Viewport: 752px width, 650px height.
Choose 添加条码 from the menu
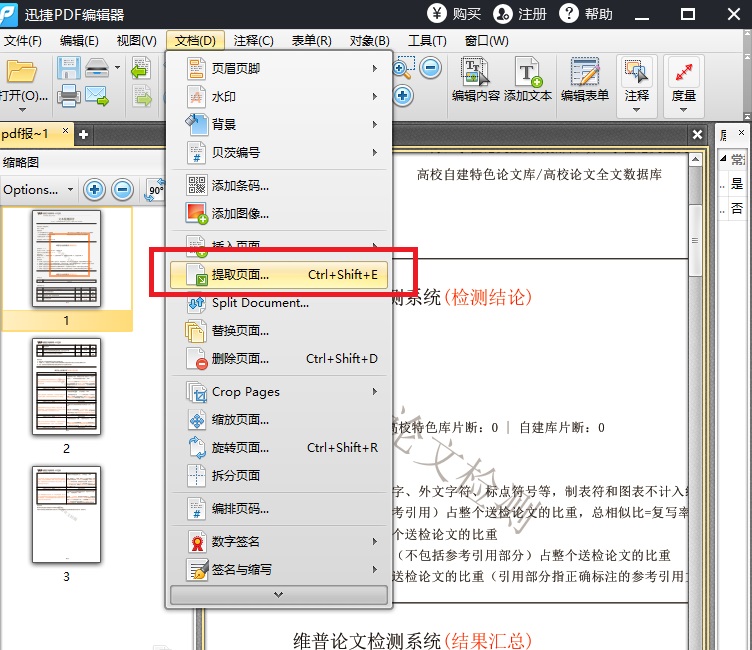[279, 185]
